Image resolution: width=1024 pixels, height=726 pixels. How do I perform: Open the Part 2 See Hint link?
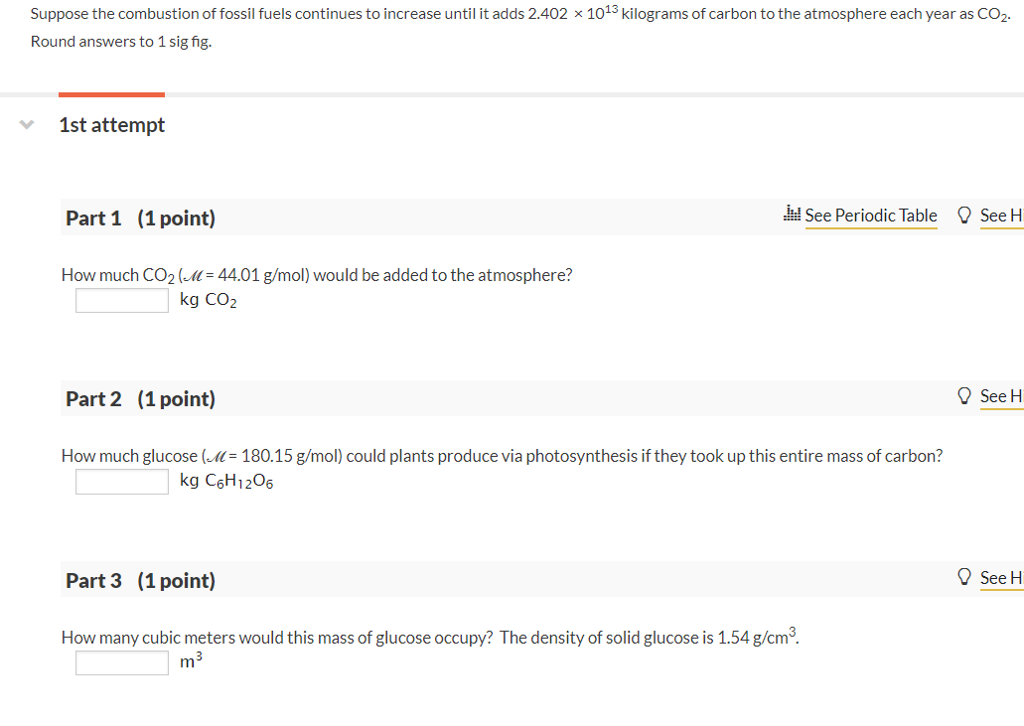[1001, 396]
